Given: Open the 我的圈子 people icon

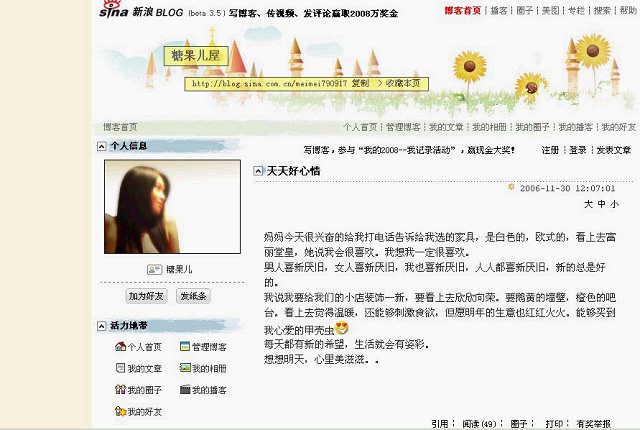Looking at the screenshot, I should pos(120,389).
